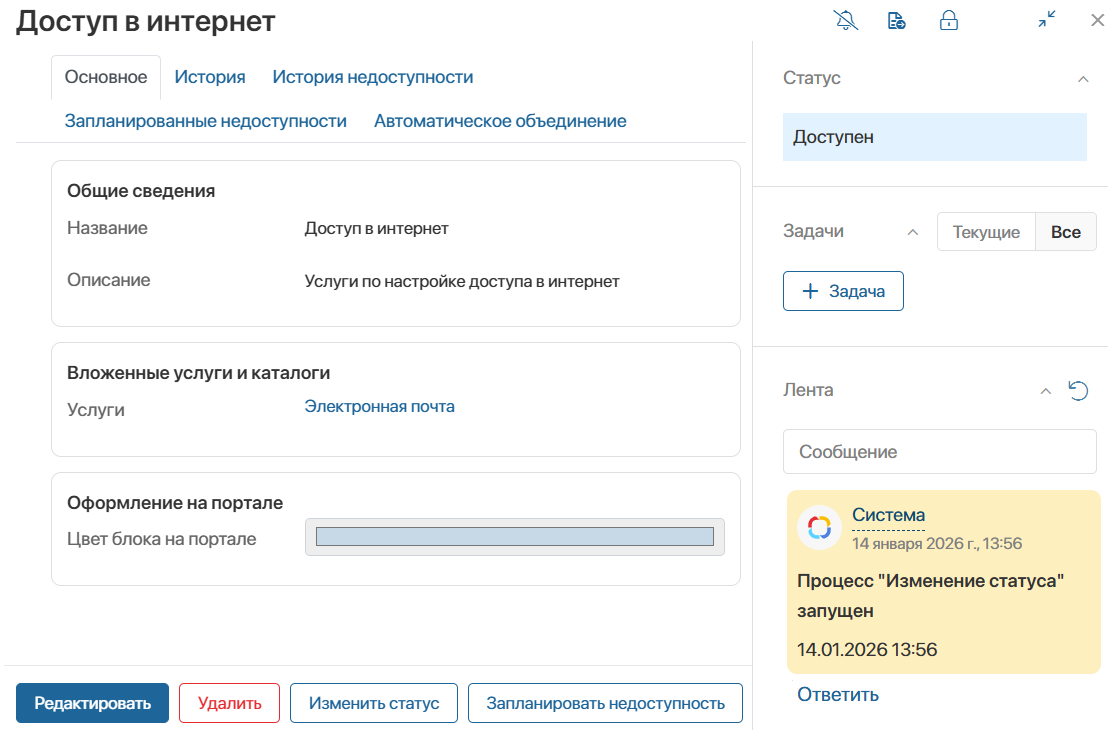The height and width of the screenshot is (732, 1114).
Task: Click the muted notifications bell icon
Action: (845, 21)
